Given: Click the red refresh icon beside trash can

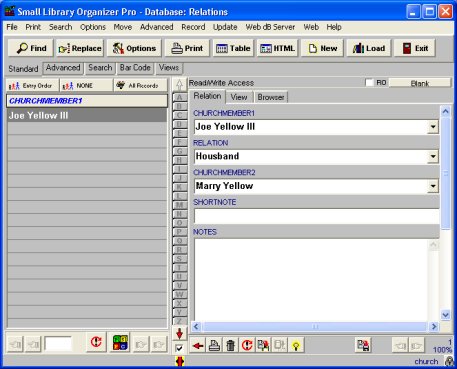Looking at the screenshot, I should pyautogui.click(x=247, y=346).
